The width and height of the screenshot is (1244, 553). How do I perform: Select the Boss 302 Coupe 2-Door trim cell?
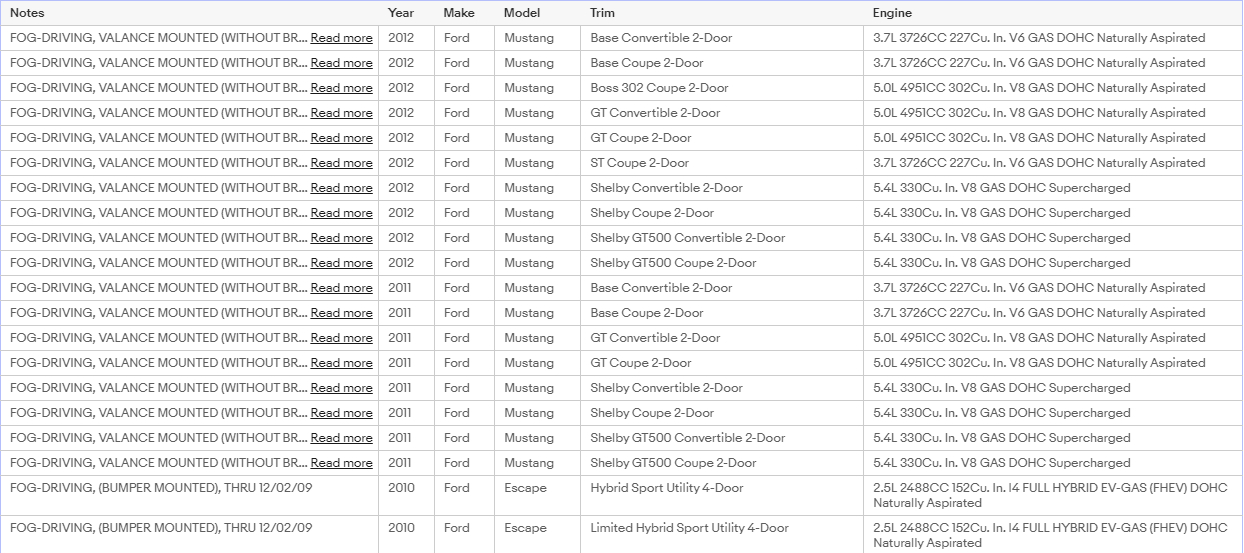pos(659,88)
